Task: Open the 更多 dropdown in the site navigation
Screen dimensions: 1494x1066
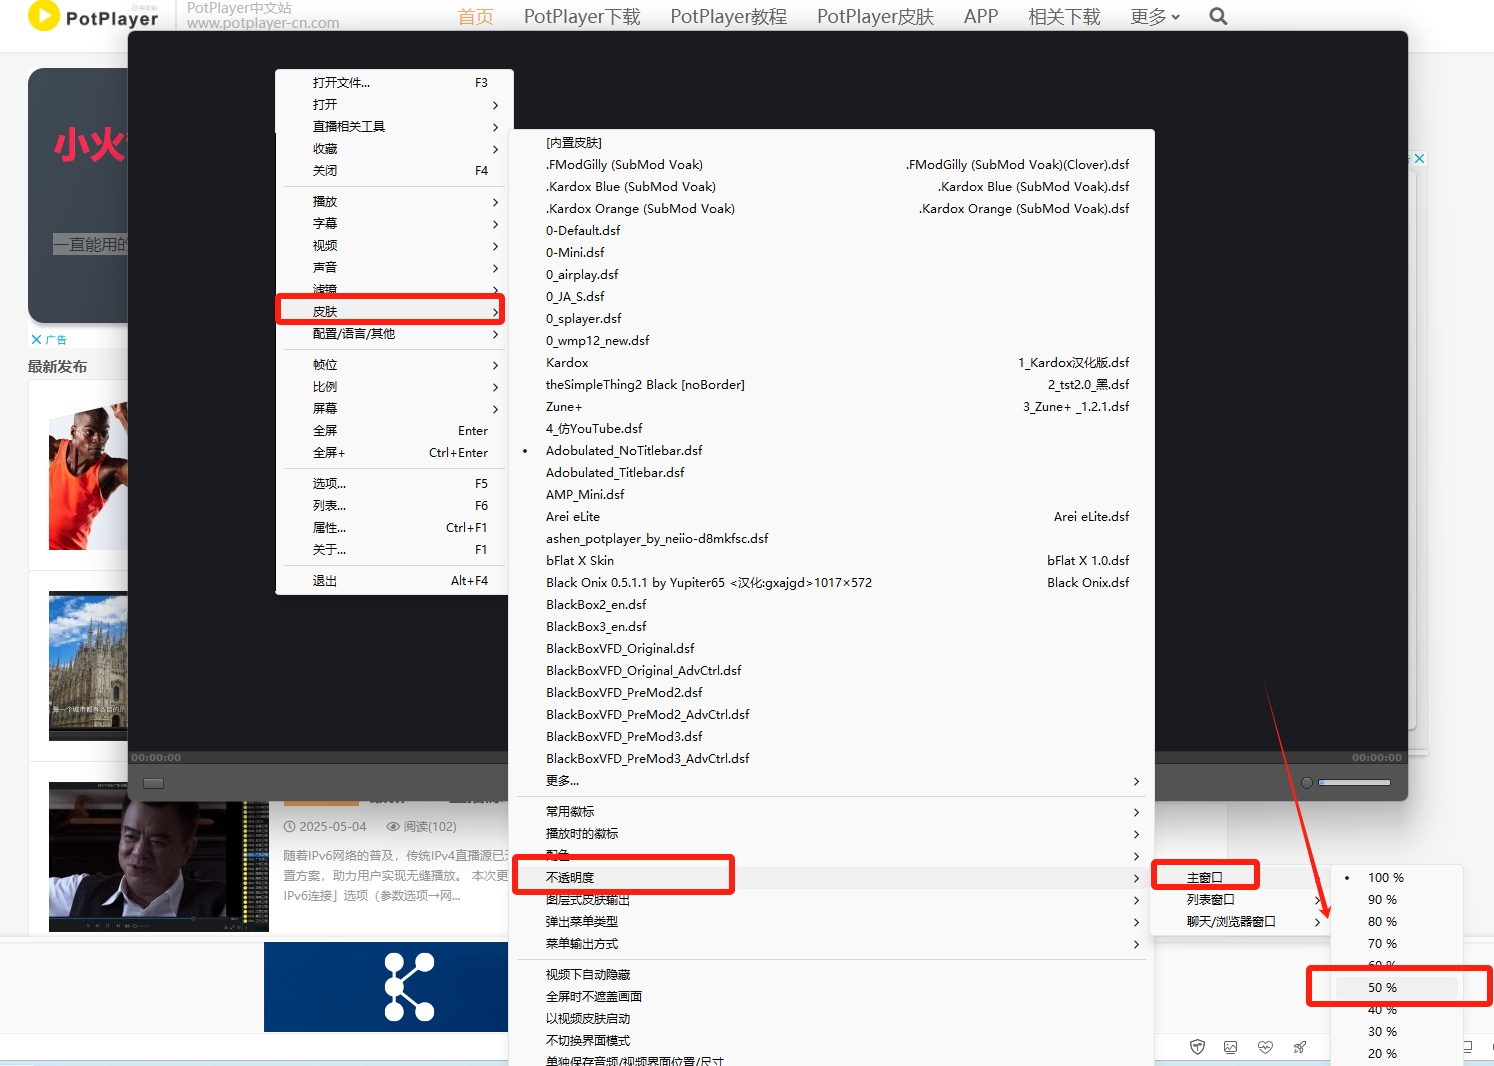Action: (1155, 16)
